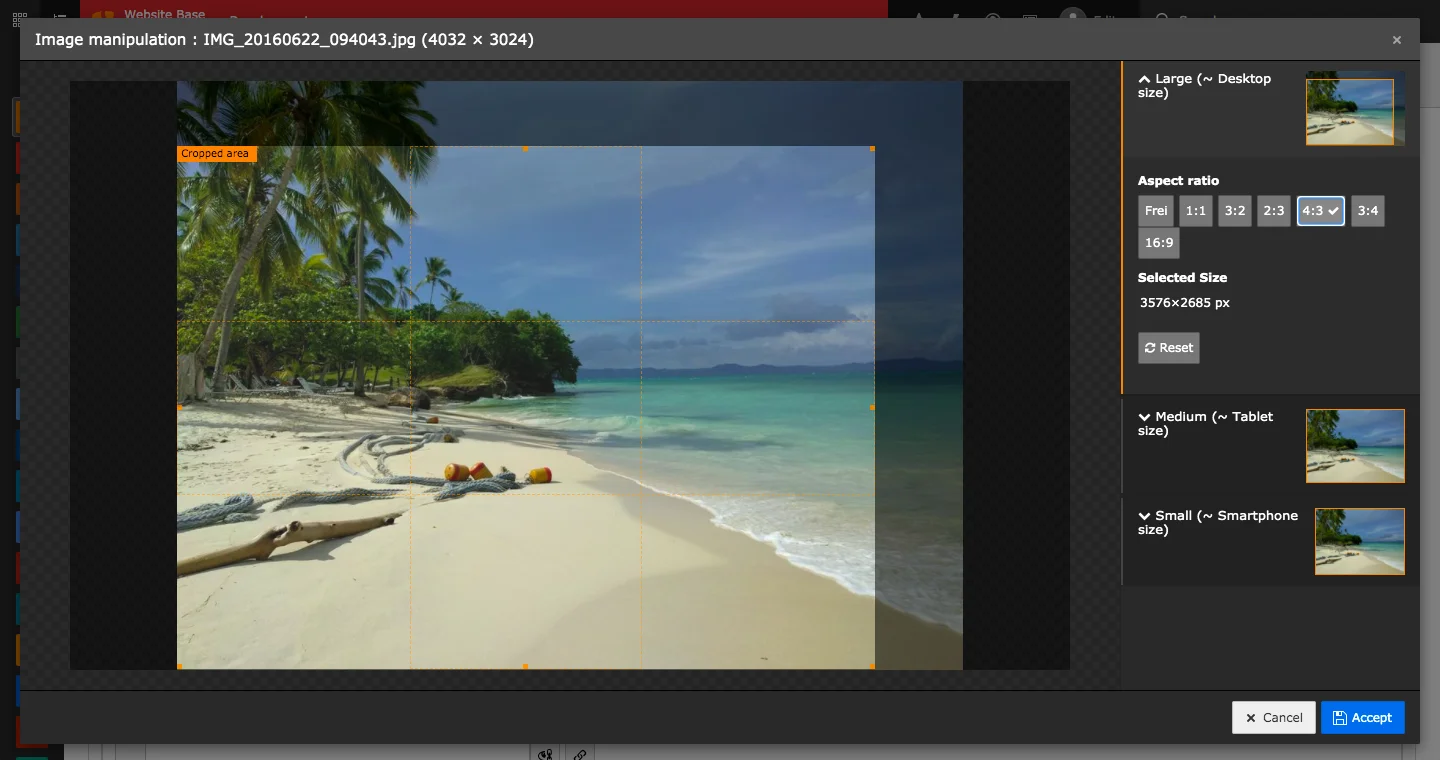Image resolution: width=1440 pixels, height=760 pixels.
Task: Click the Medium size preview thumbnail
Action: [x=1355, y=446]
